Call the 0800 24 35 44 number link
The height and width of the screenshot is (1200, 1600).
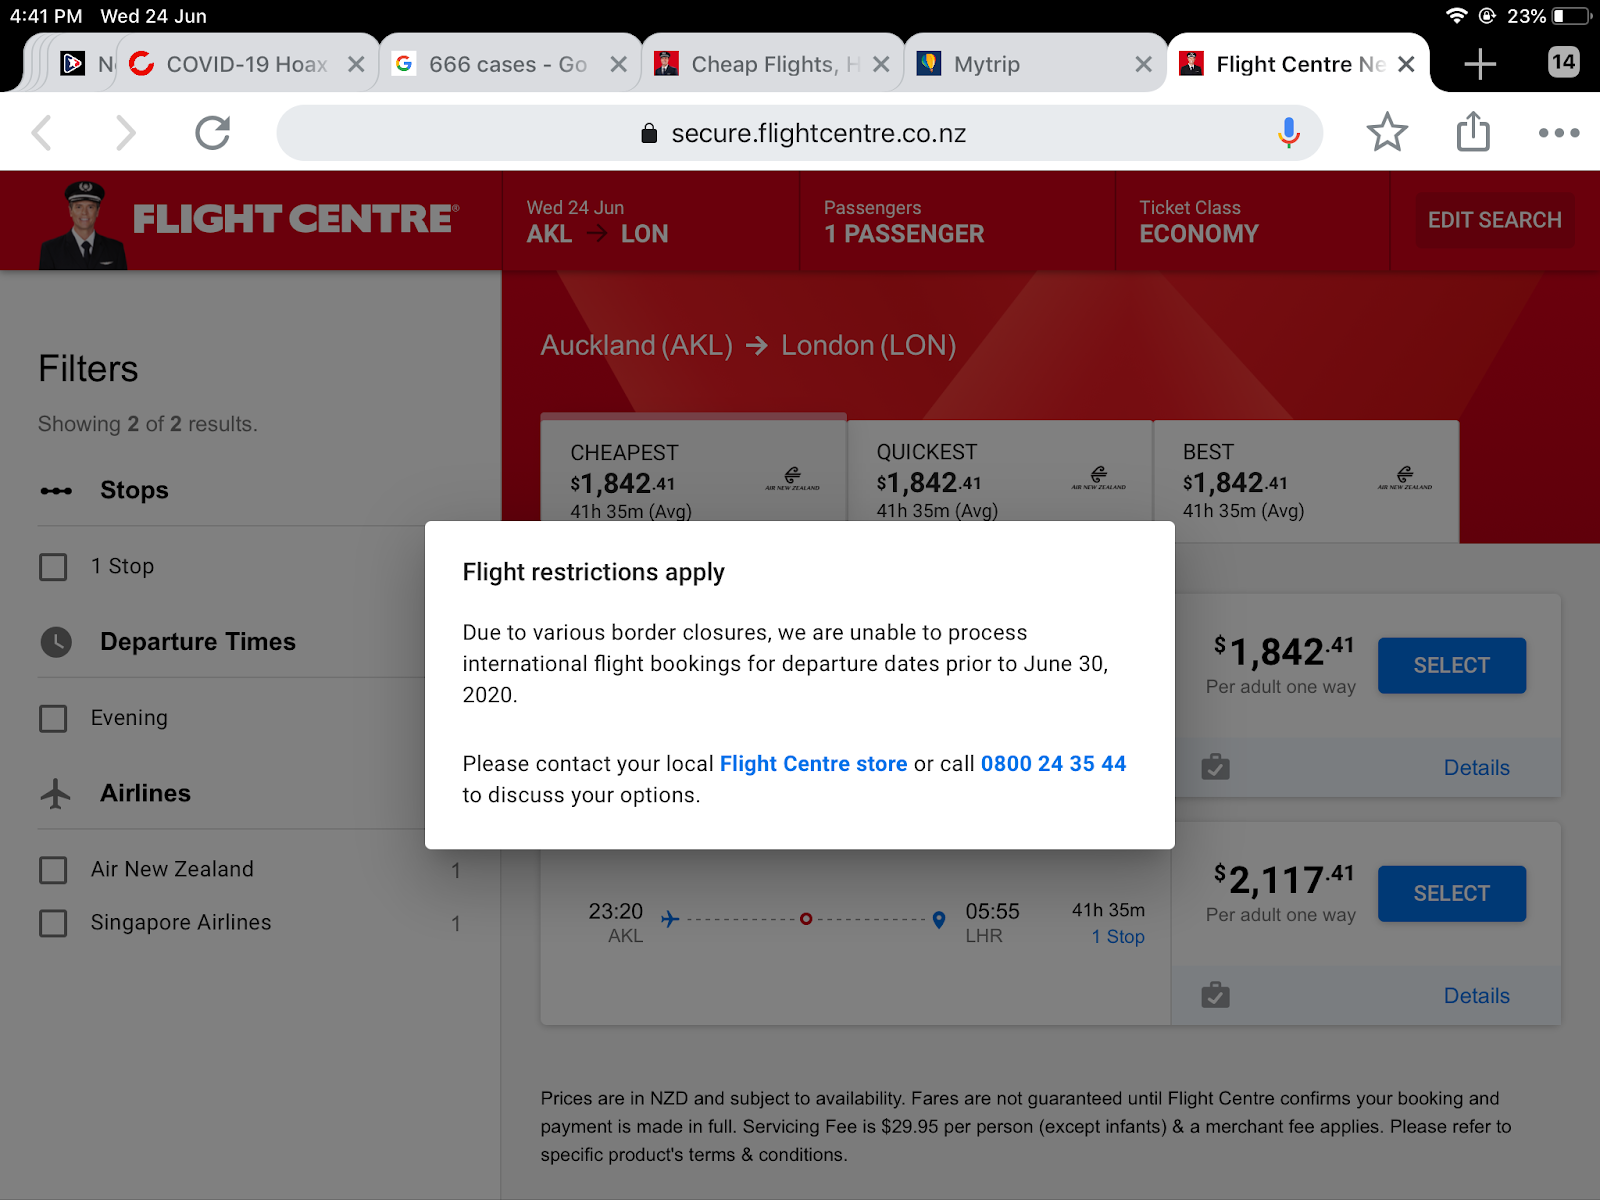pyautogui.click(x=1053, y=764)
